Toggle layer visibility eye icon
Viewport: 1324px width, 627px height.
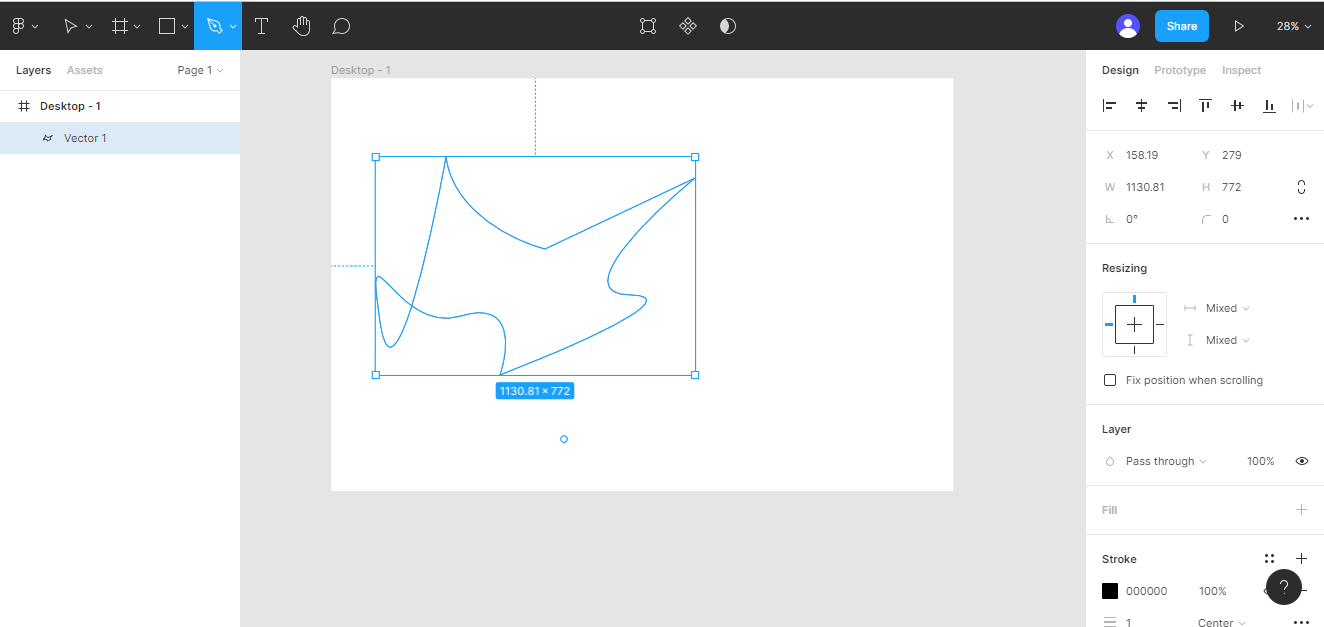click(x=1302, y=461)
